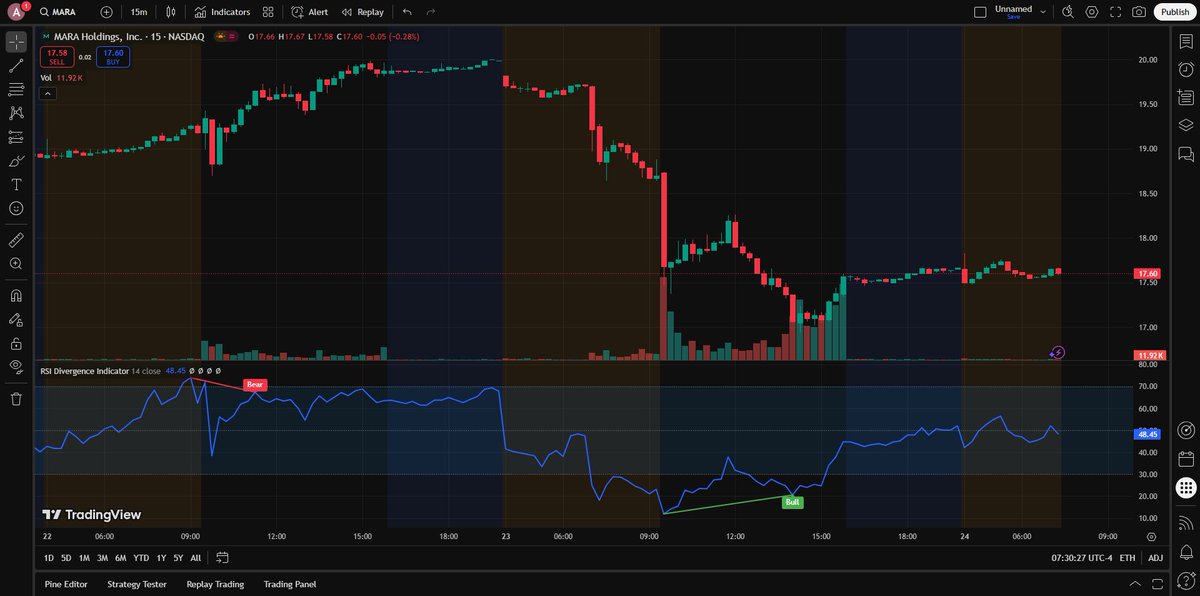This screenshot has height=596, width=1200.
Task: Open the Replay Trading tab
Action: tap(215, 584)
